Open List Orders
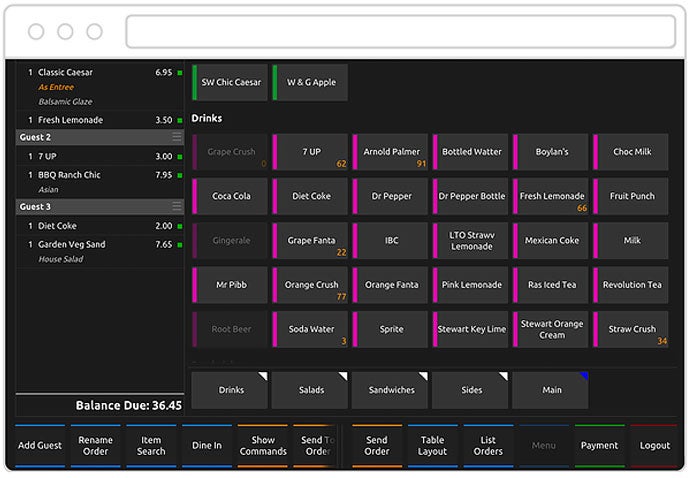 click(x=488, y=446)
